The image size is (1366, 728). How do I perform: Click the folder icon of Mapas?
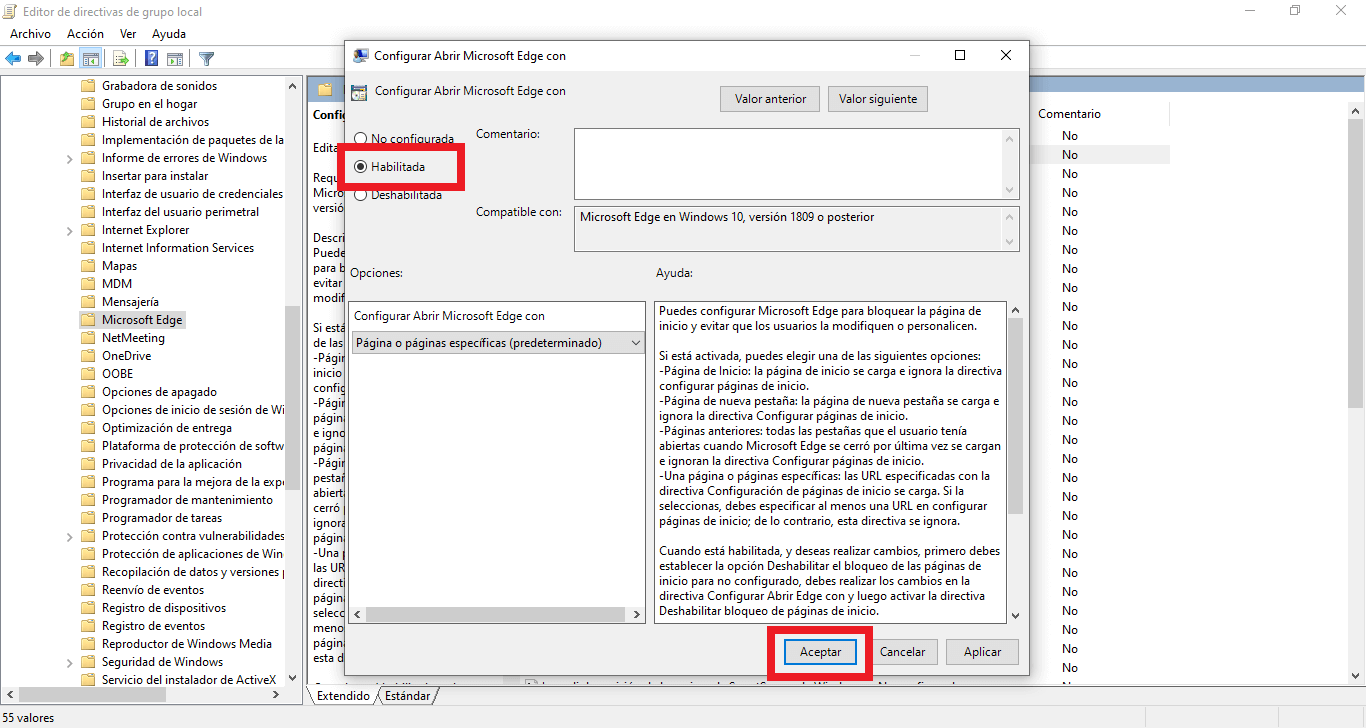click(x=88, y=266)
